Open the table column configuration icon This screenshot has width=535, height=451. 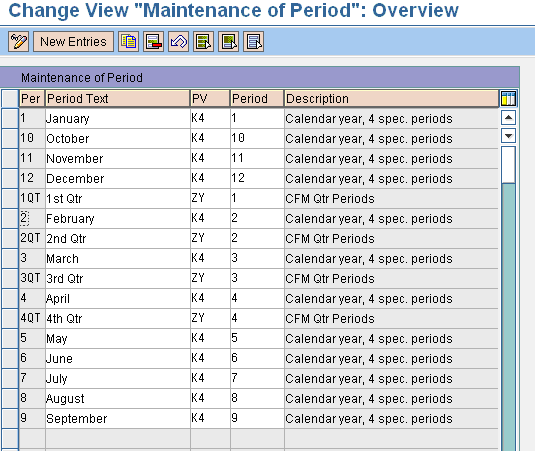tap(508, 99)
